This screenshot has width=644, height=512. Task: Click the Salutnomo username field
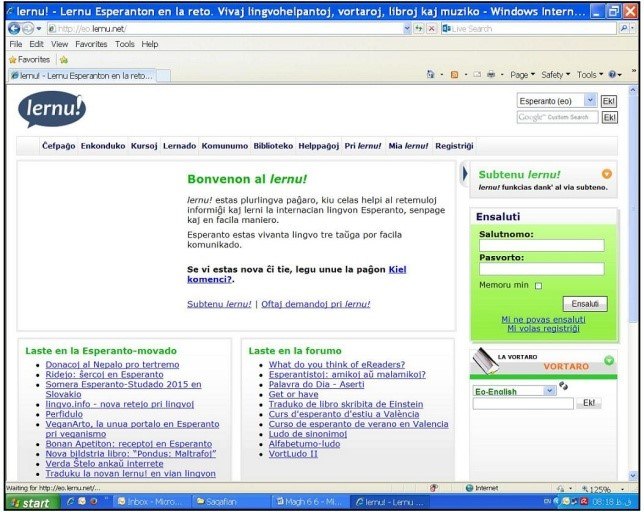click(x=541, y=246)
